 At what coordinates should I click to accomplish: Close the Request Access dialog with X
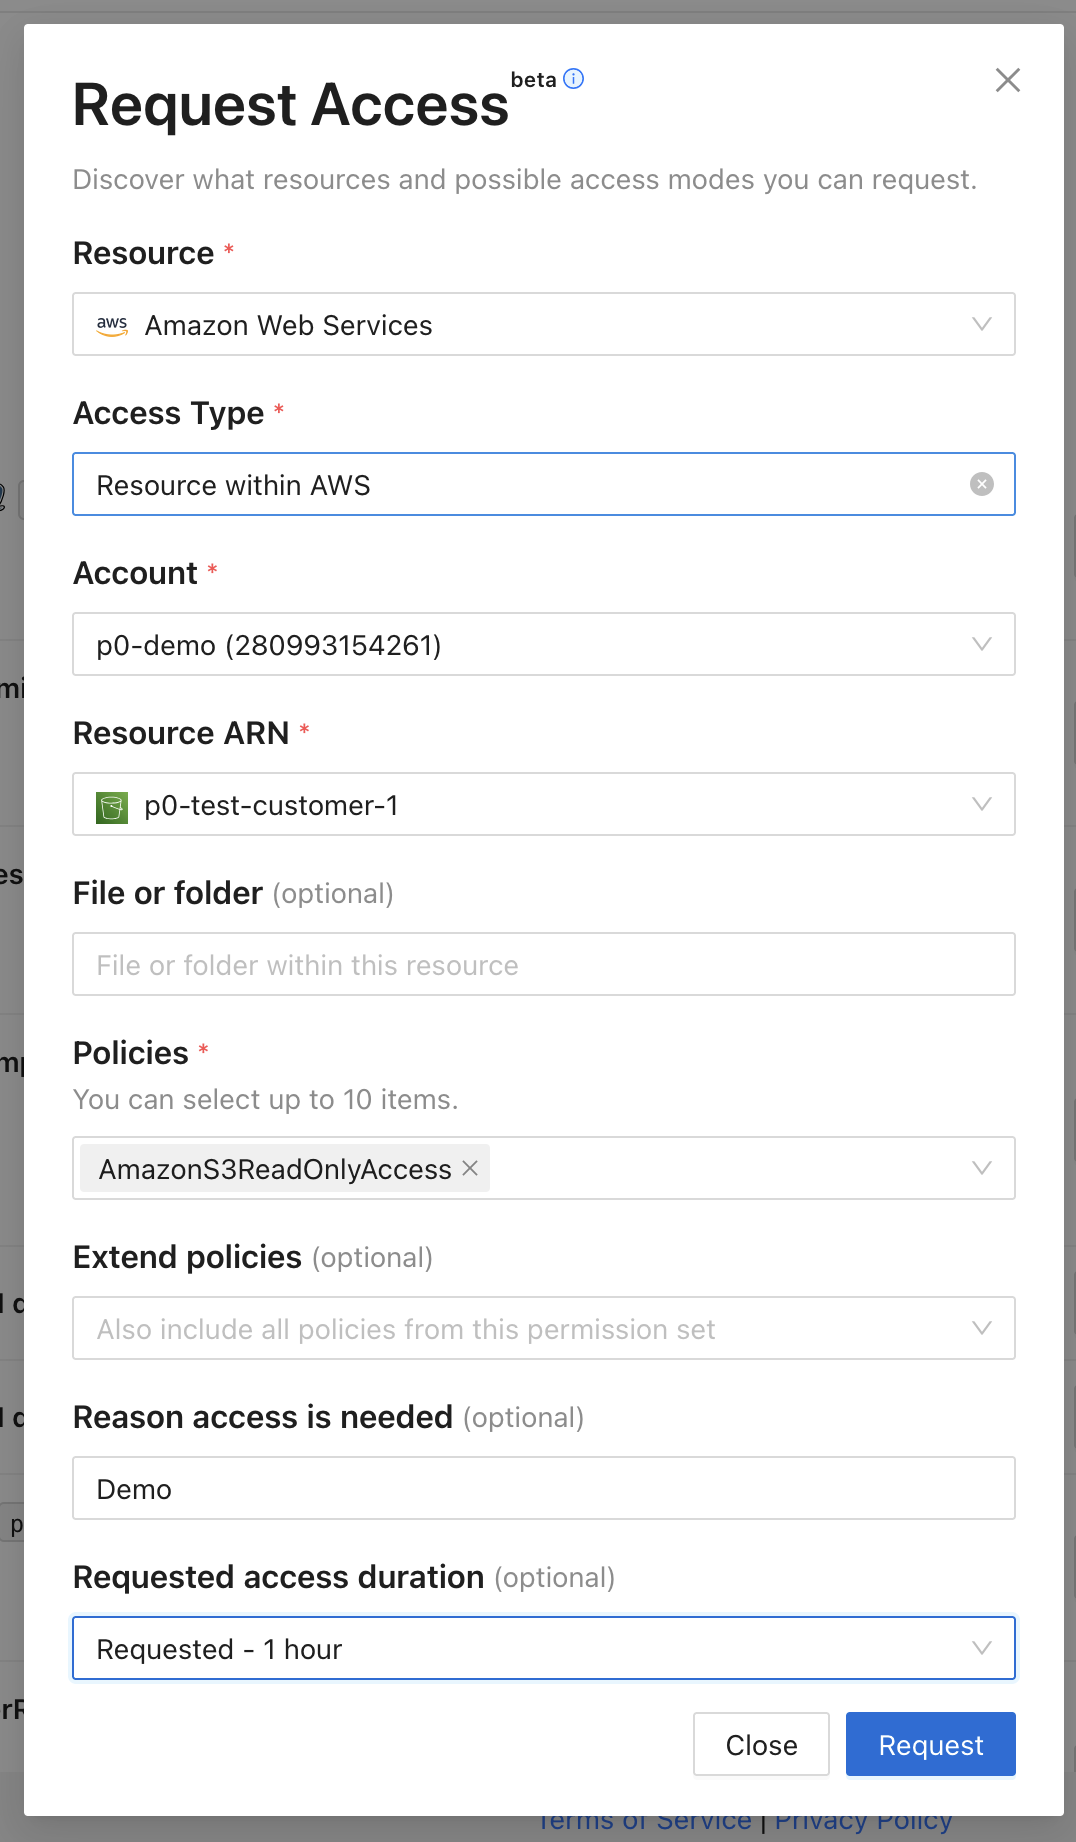click(x=1008, y=80)
